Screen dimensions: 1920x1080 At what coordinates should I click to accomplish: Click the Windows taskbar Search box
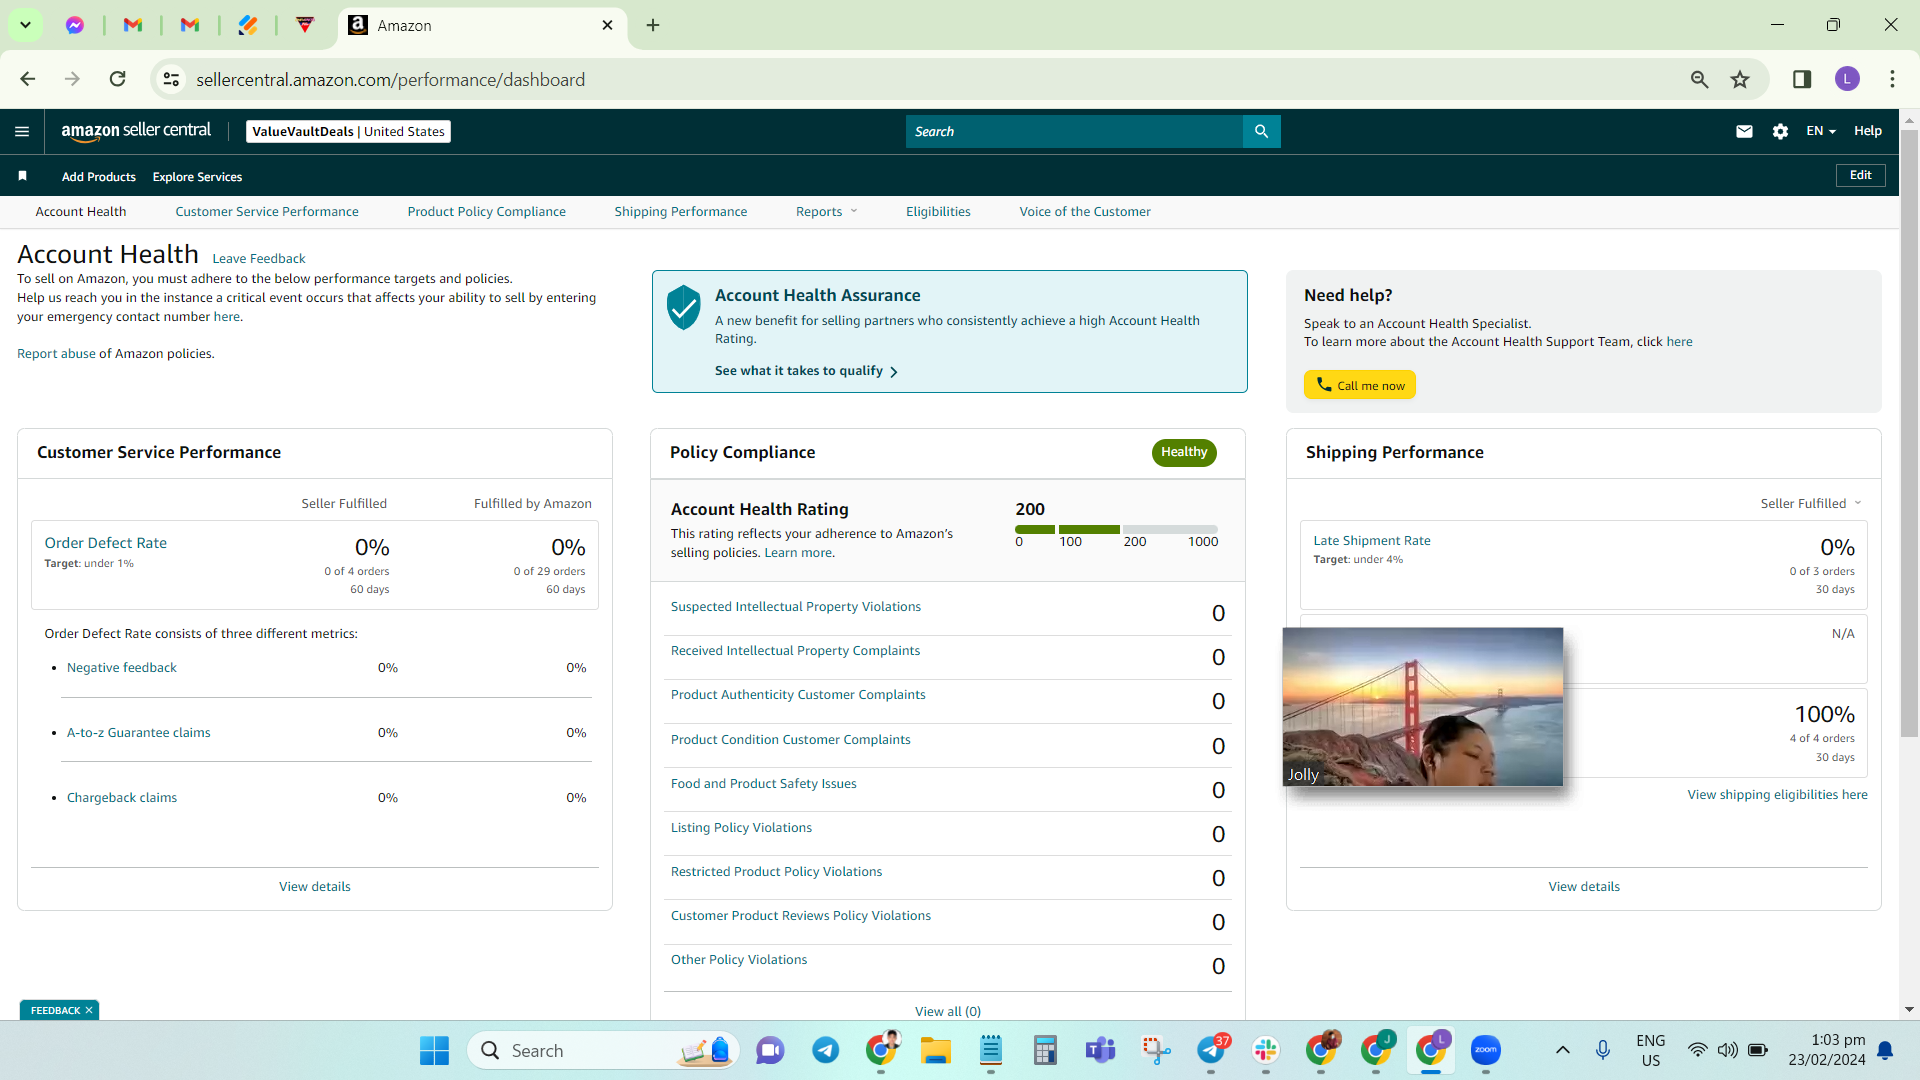pyautogui.click(x=603, y=1050)
